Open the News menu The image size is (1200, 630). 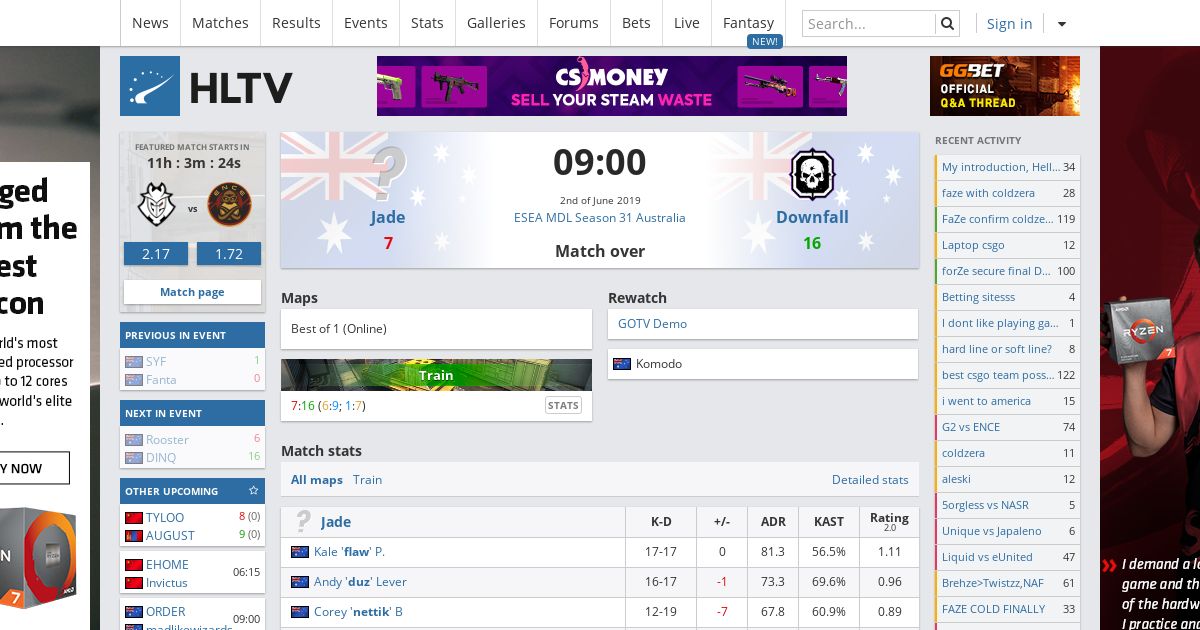(x=150, y=23)
